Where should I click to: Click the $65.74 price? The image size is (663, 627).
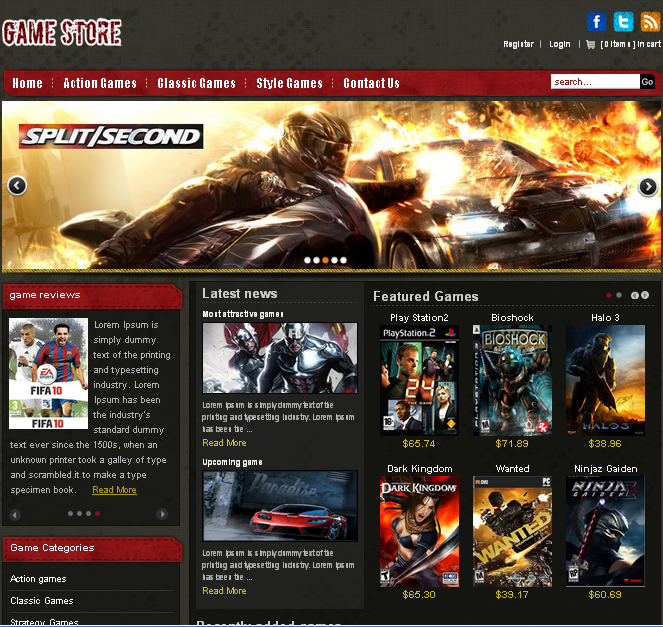(419, 444)
